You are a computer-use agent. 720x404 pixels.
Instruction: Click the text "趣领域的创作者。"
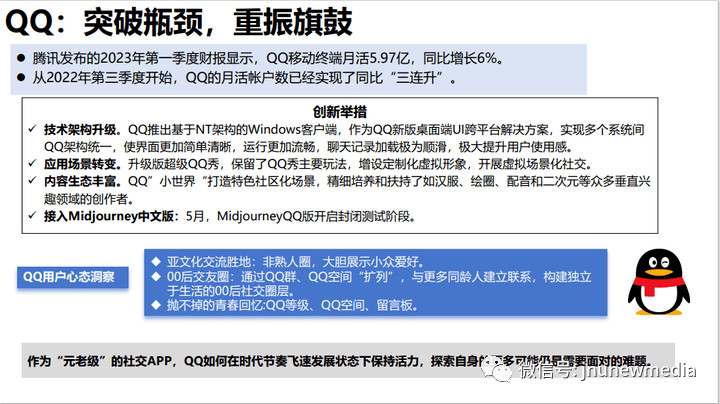pyautogui.click(x=90, y=199)
